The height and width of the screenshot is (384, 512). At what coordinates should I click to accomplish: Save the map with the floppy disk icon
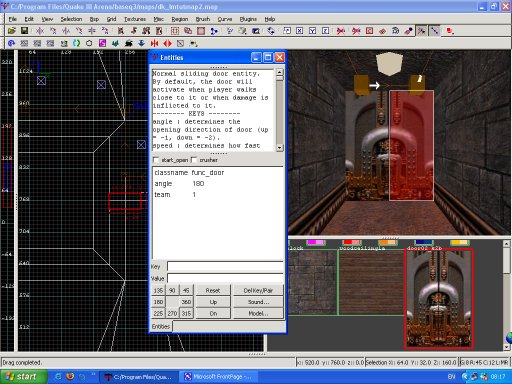tap(24, 31)
